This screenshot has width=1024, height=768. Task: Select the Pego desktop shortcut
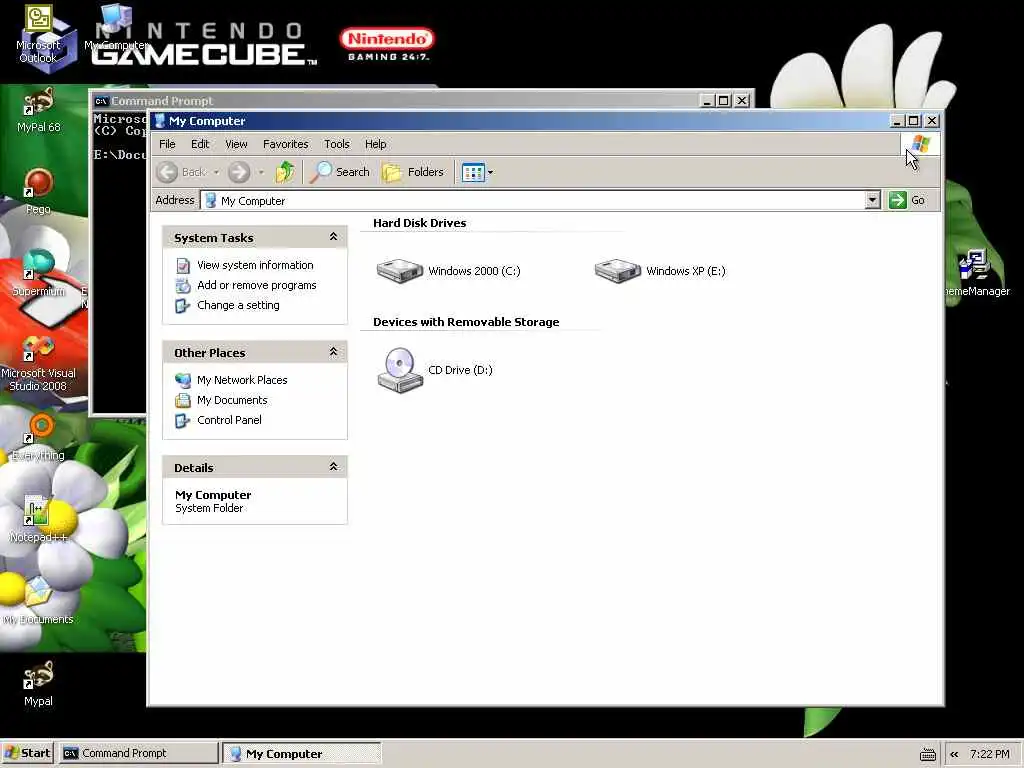tap(38, 192)
